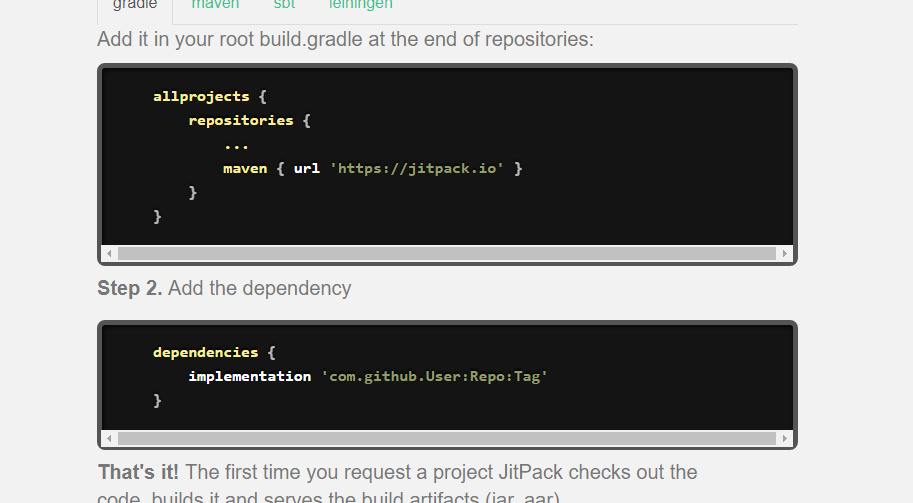The height and width of the screenshot is (503, 913).
Task: Click the allprojects keyword in code
Action: pyautogui.click(x=201, y=96)
